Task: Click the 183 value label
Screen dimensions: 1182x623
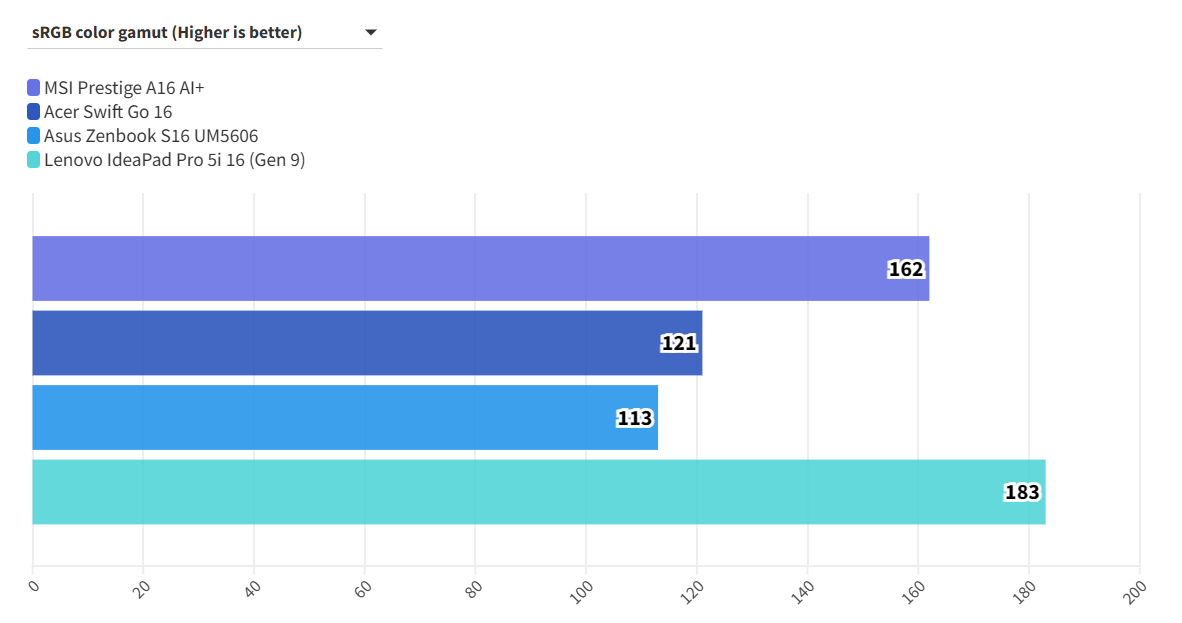Action: [x=1022, y=493]
